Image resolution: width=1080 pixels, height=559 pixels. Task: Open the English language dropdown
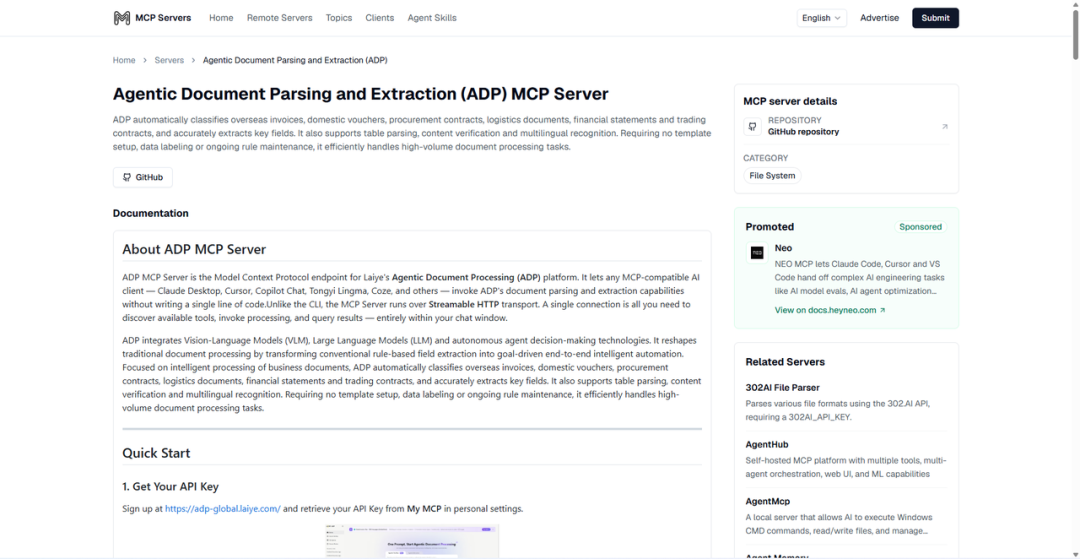click(x=822, y=18)
